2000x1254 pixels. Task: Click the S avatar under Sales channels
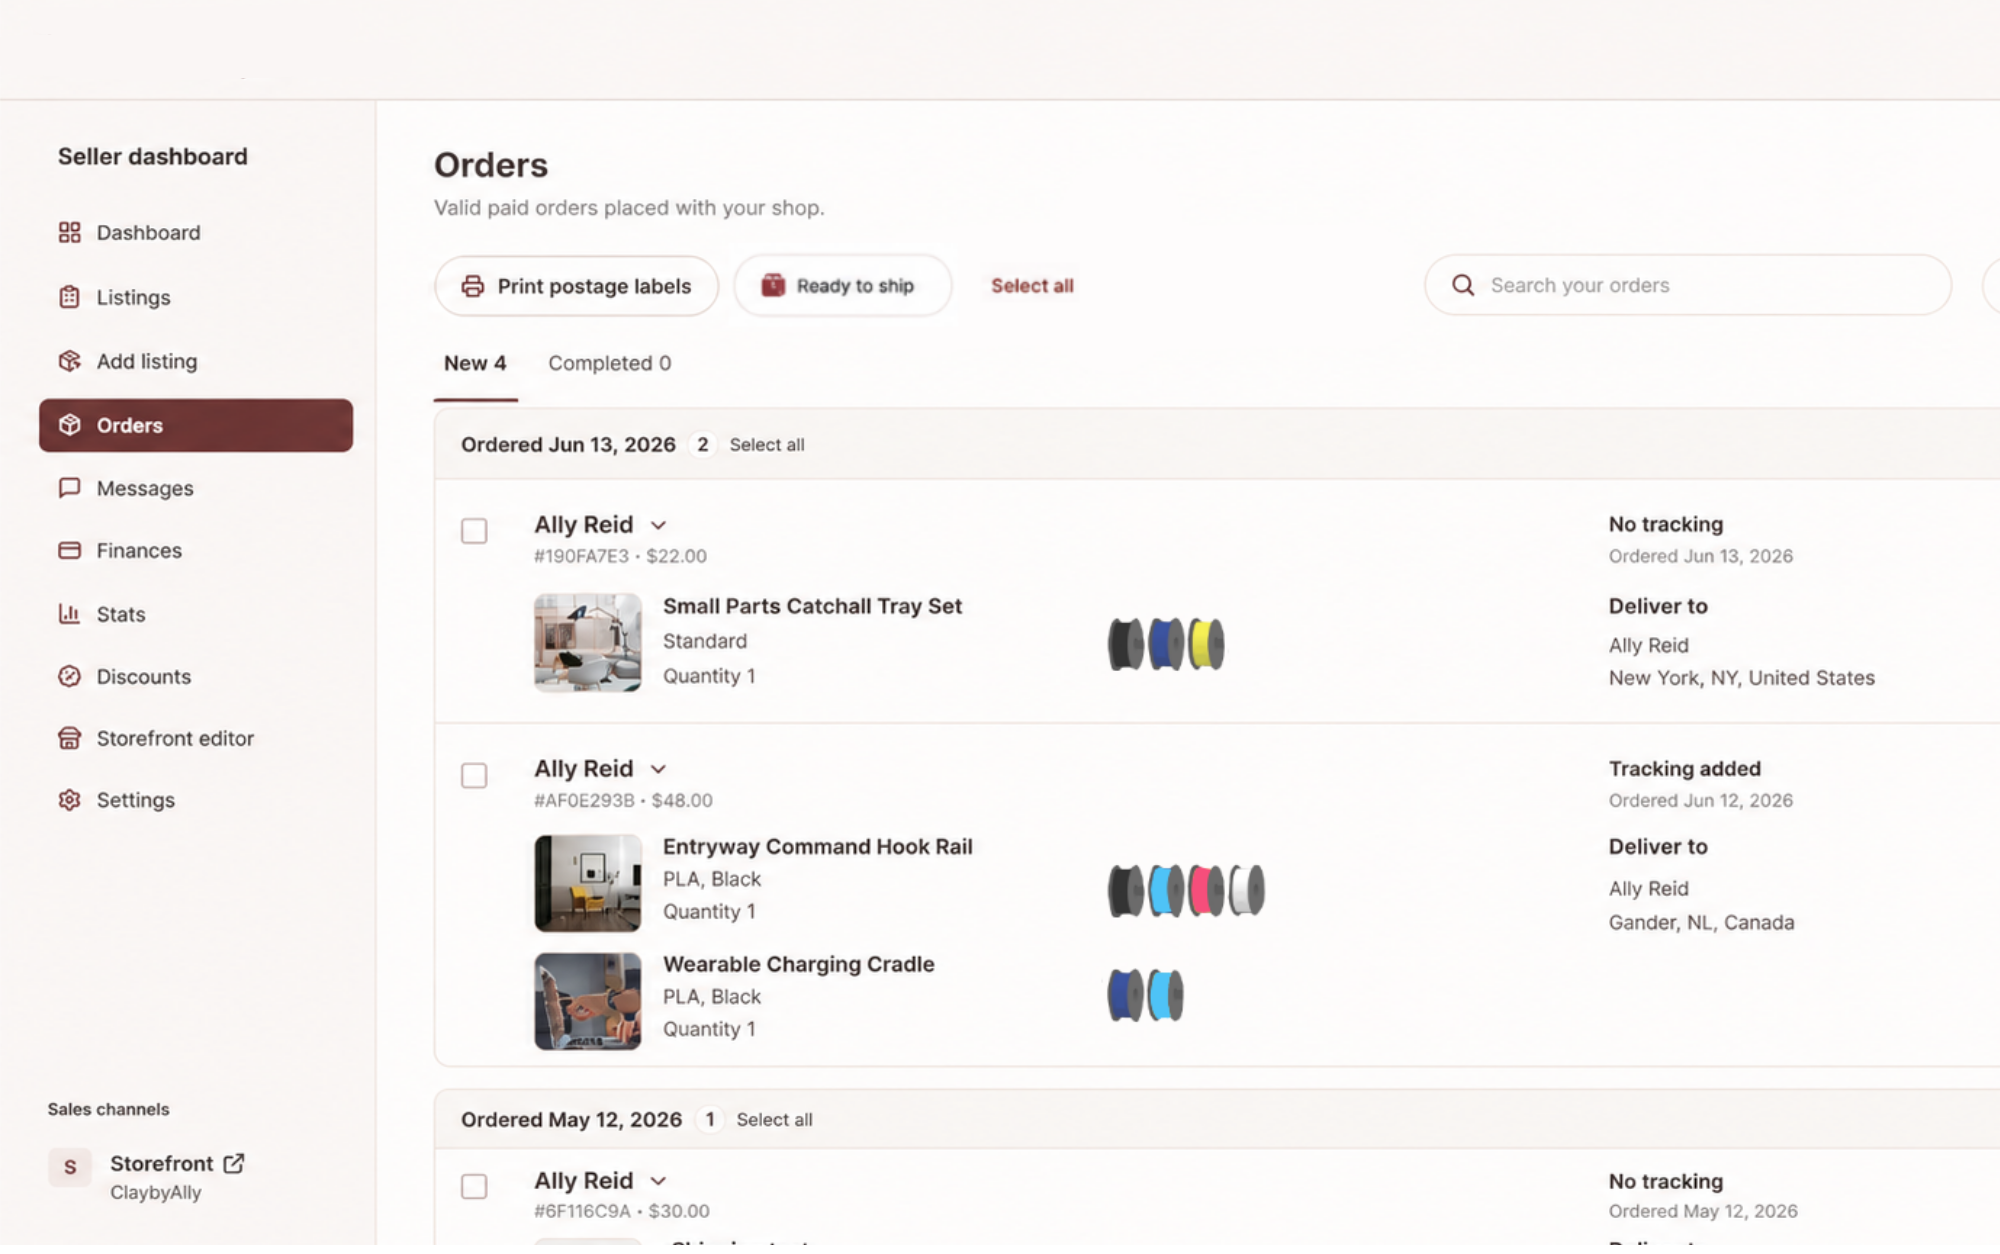[70, 1167]
